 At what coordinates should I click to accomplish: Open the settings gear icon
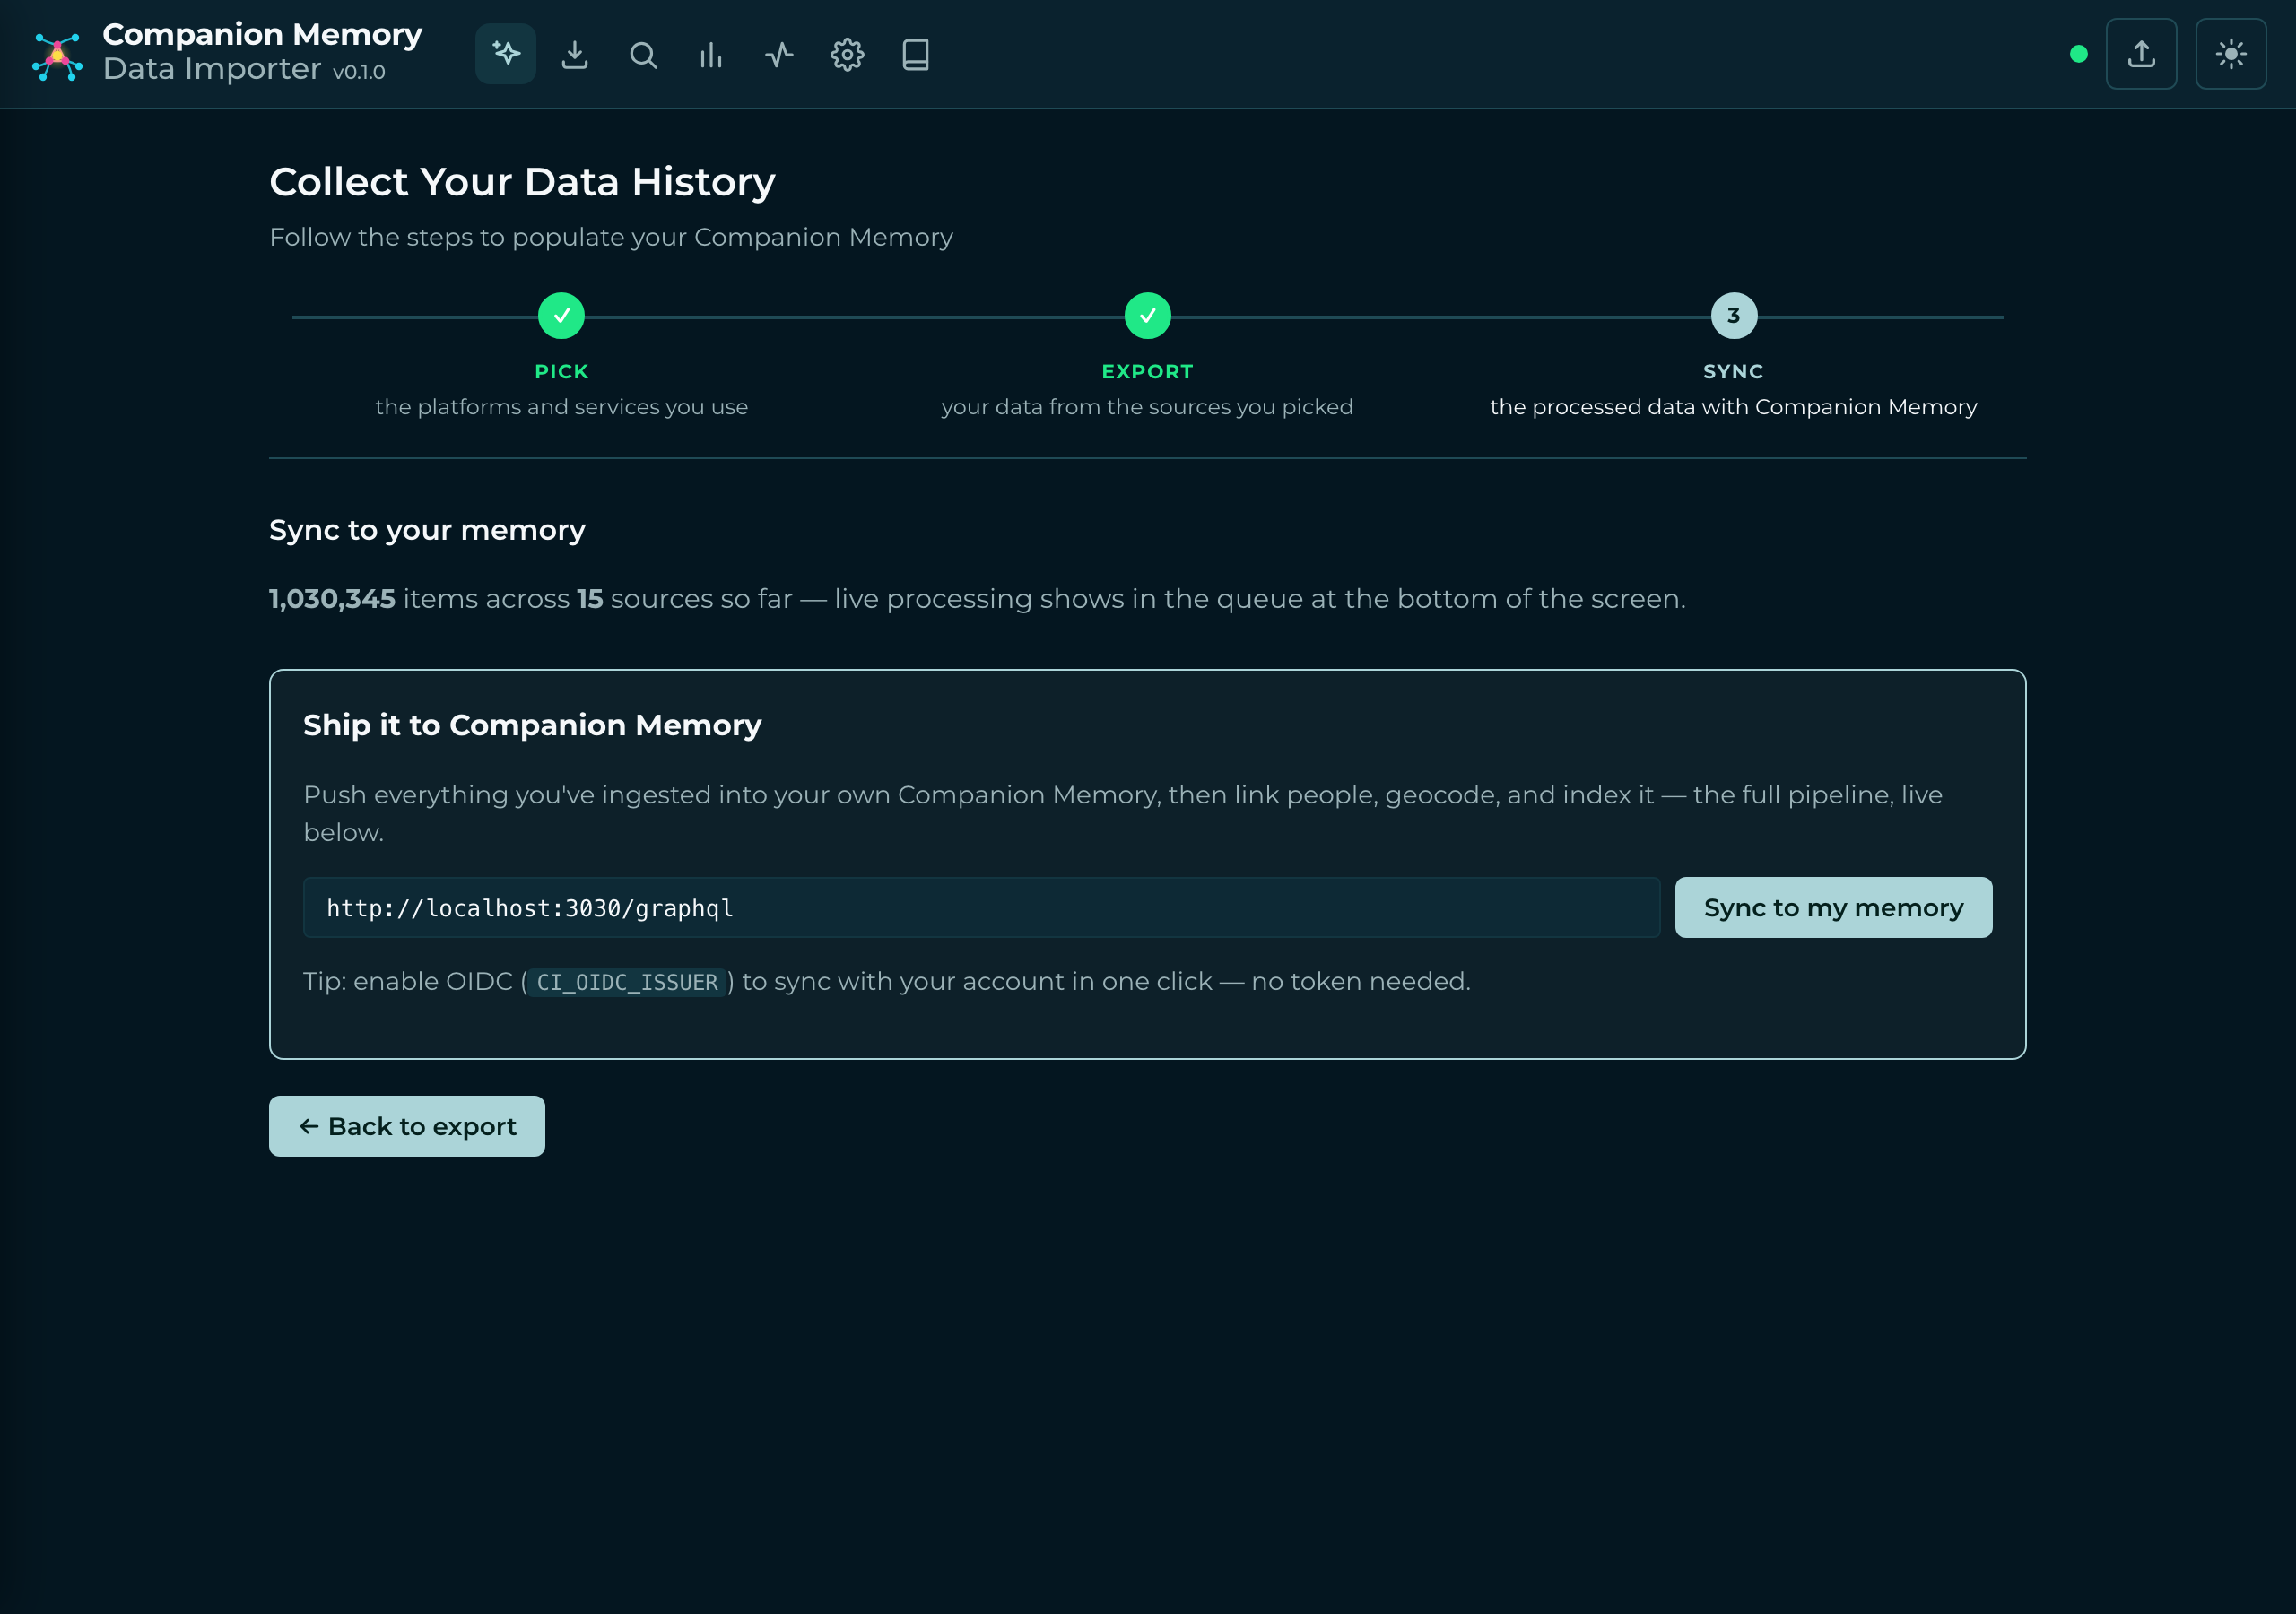847,54
